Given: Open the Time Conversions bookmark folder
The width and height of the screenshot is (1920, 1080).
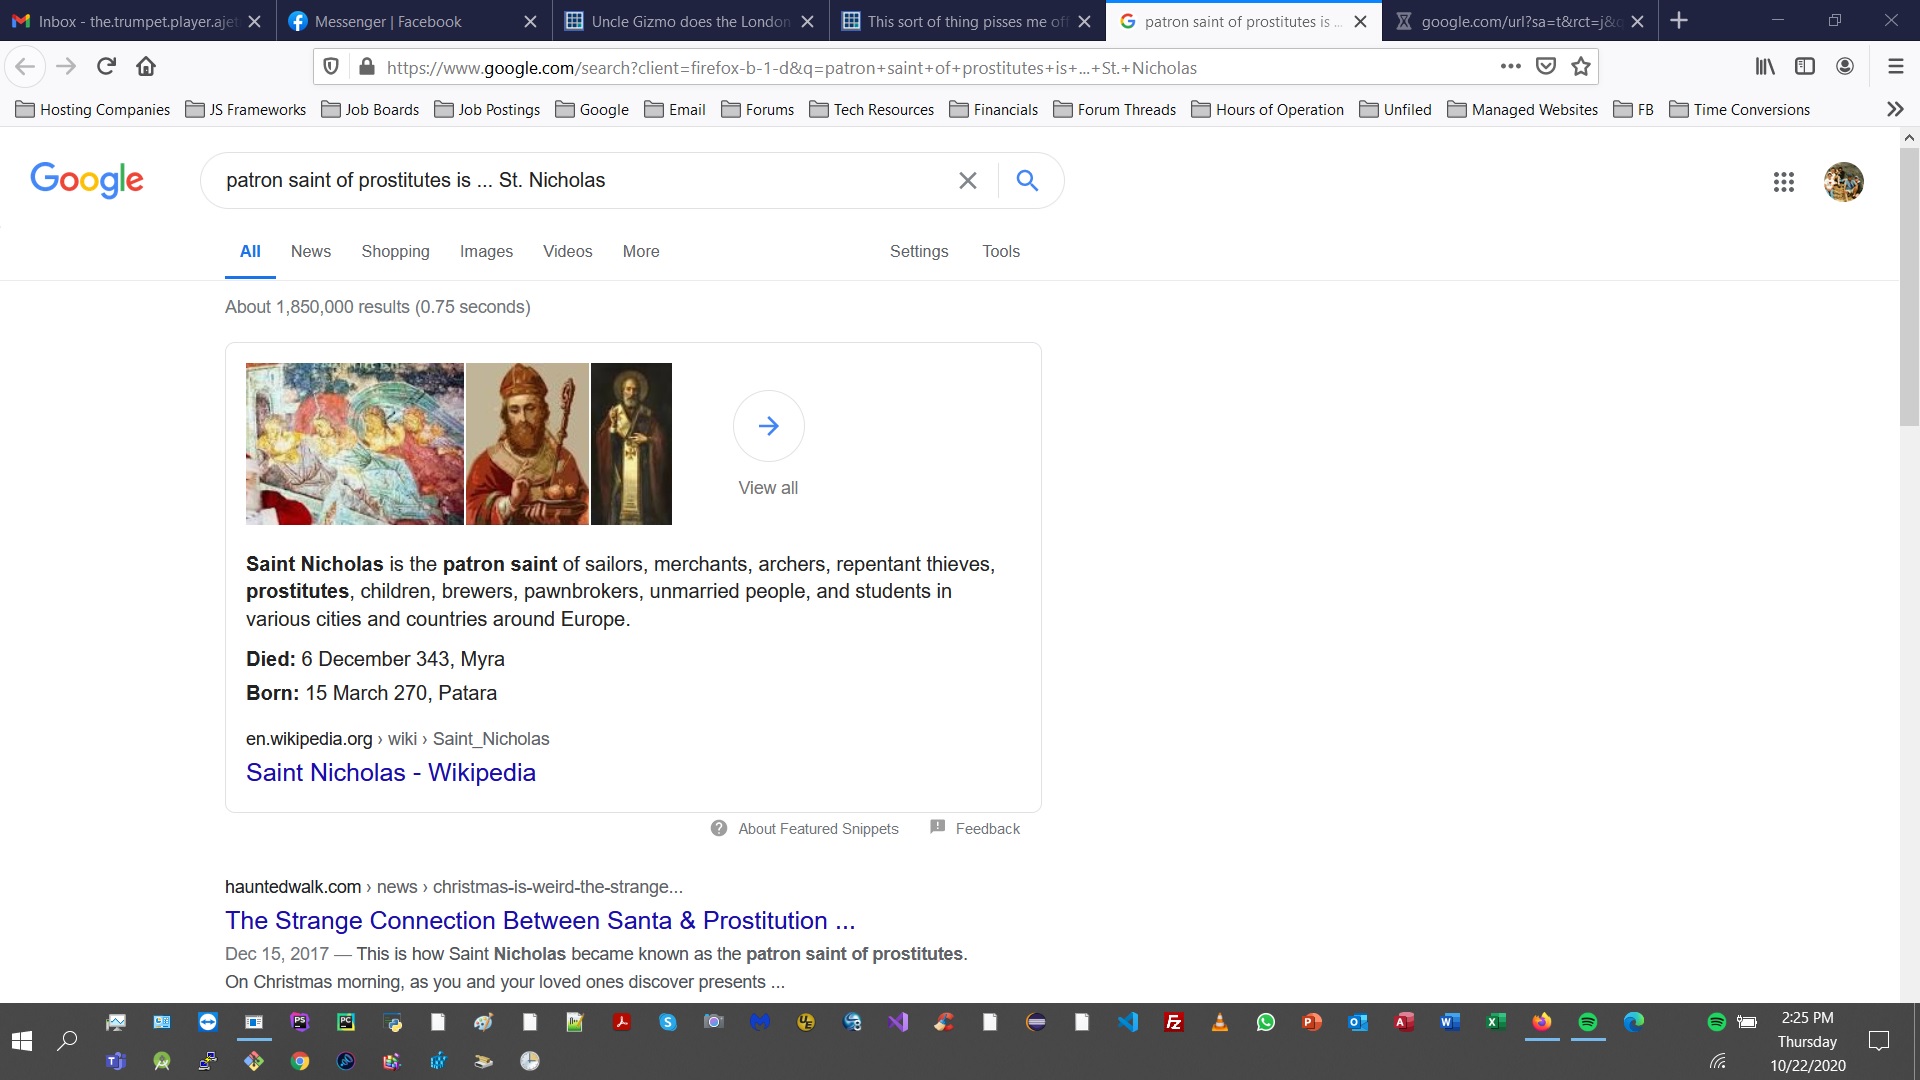Looking at the screenshot, I should coord(1740,110).
